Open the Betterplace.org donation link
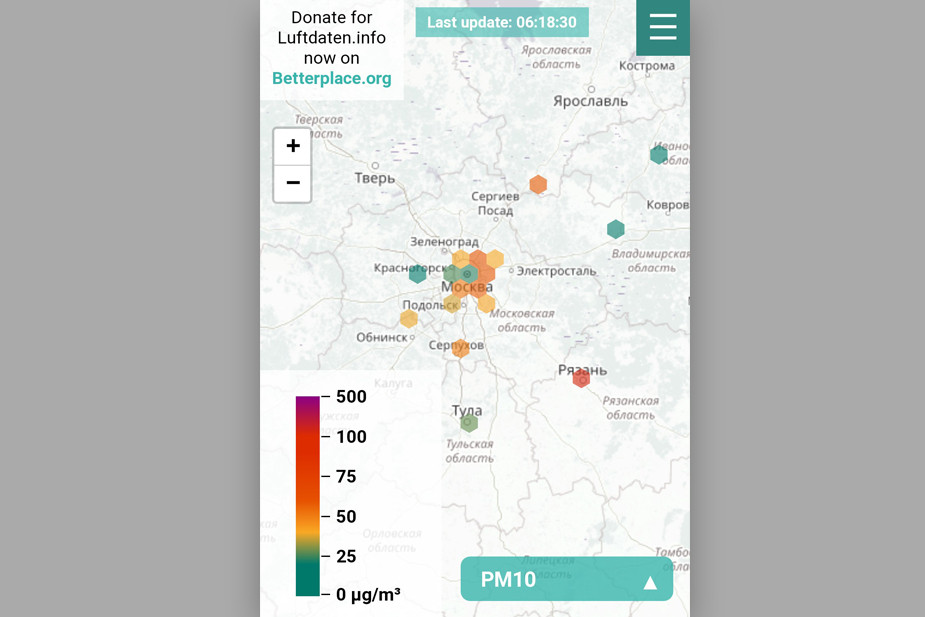The image size is (925, 617). (332, 78)
